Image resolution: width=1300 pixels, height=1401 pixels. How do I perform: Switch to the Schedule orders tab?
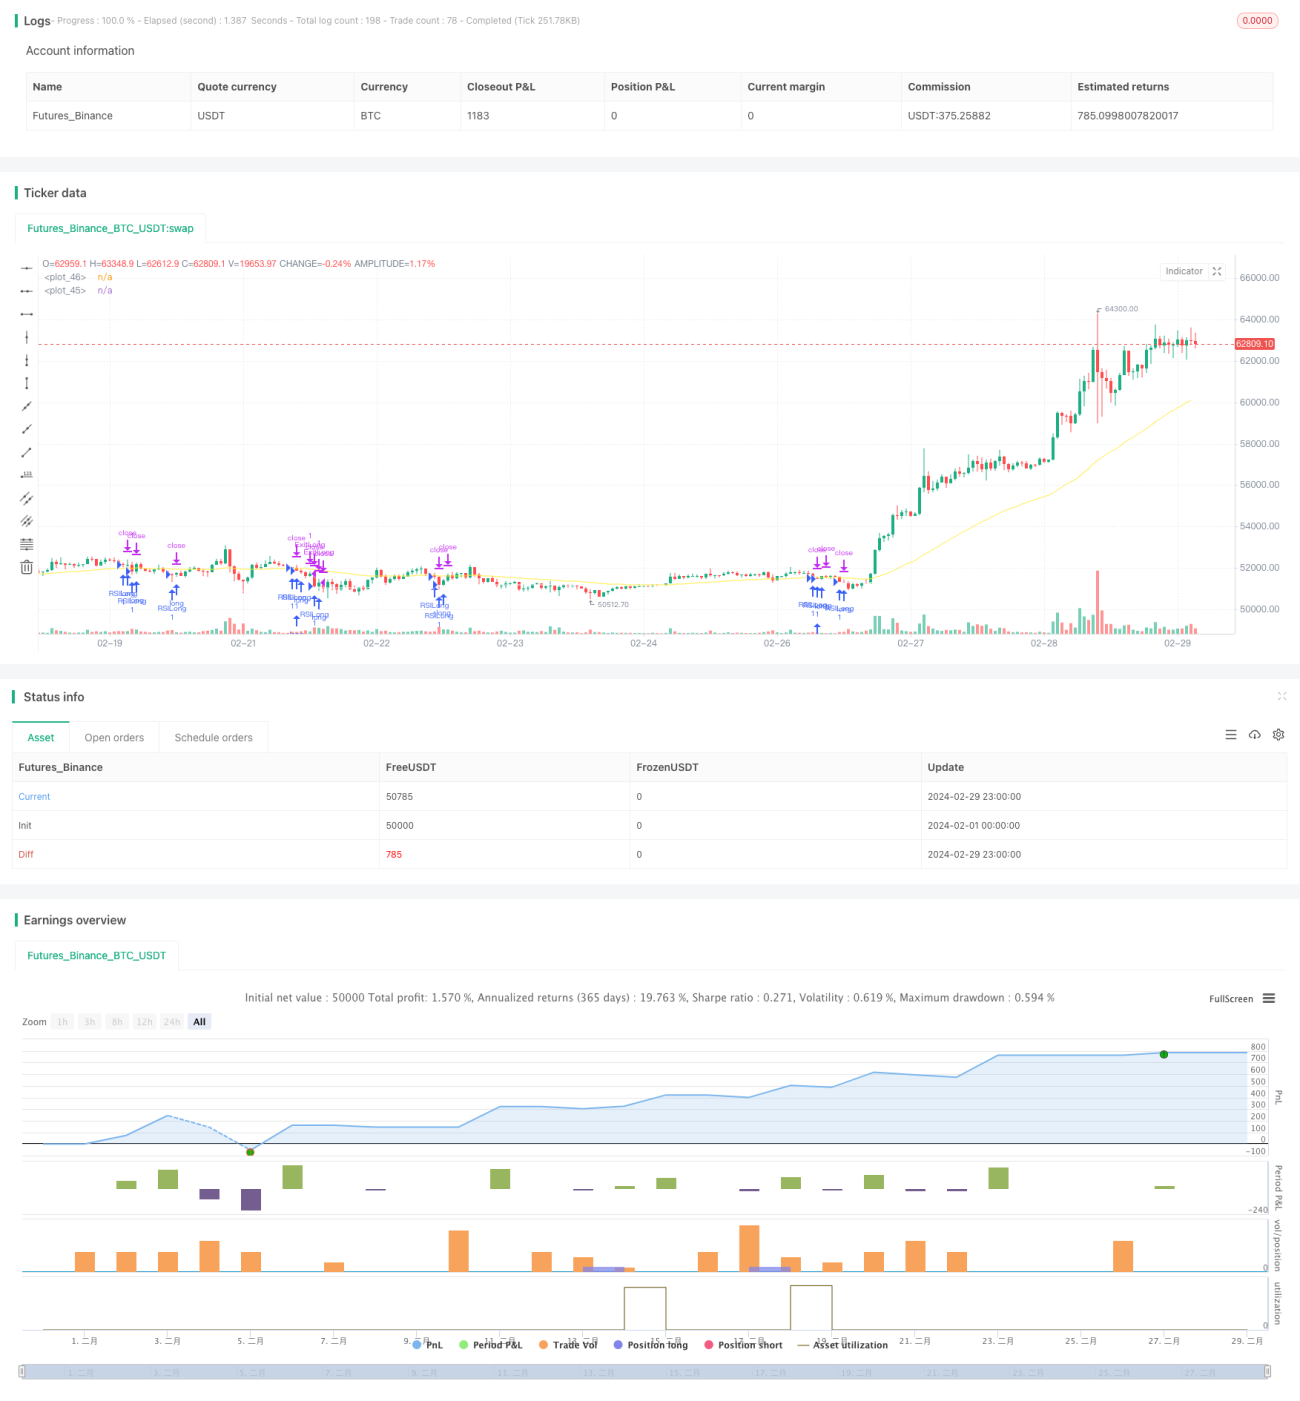(x=214, y=737)
